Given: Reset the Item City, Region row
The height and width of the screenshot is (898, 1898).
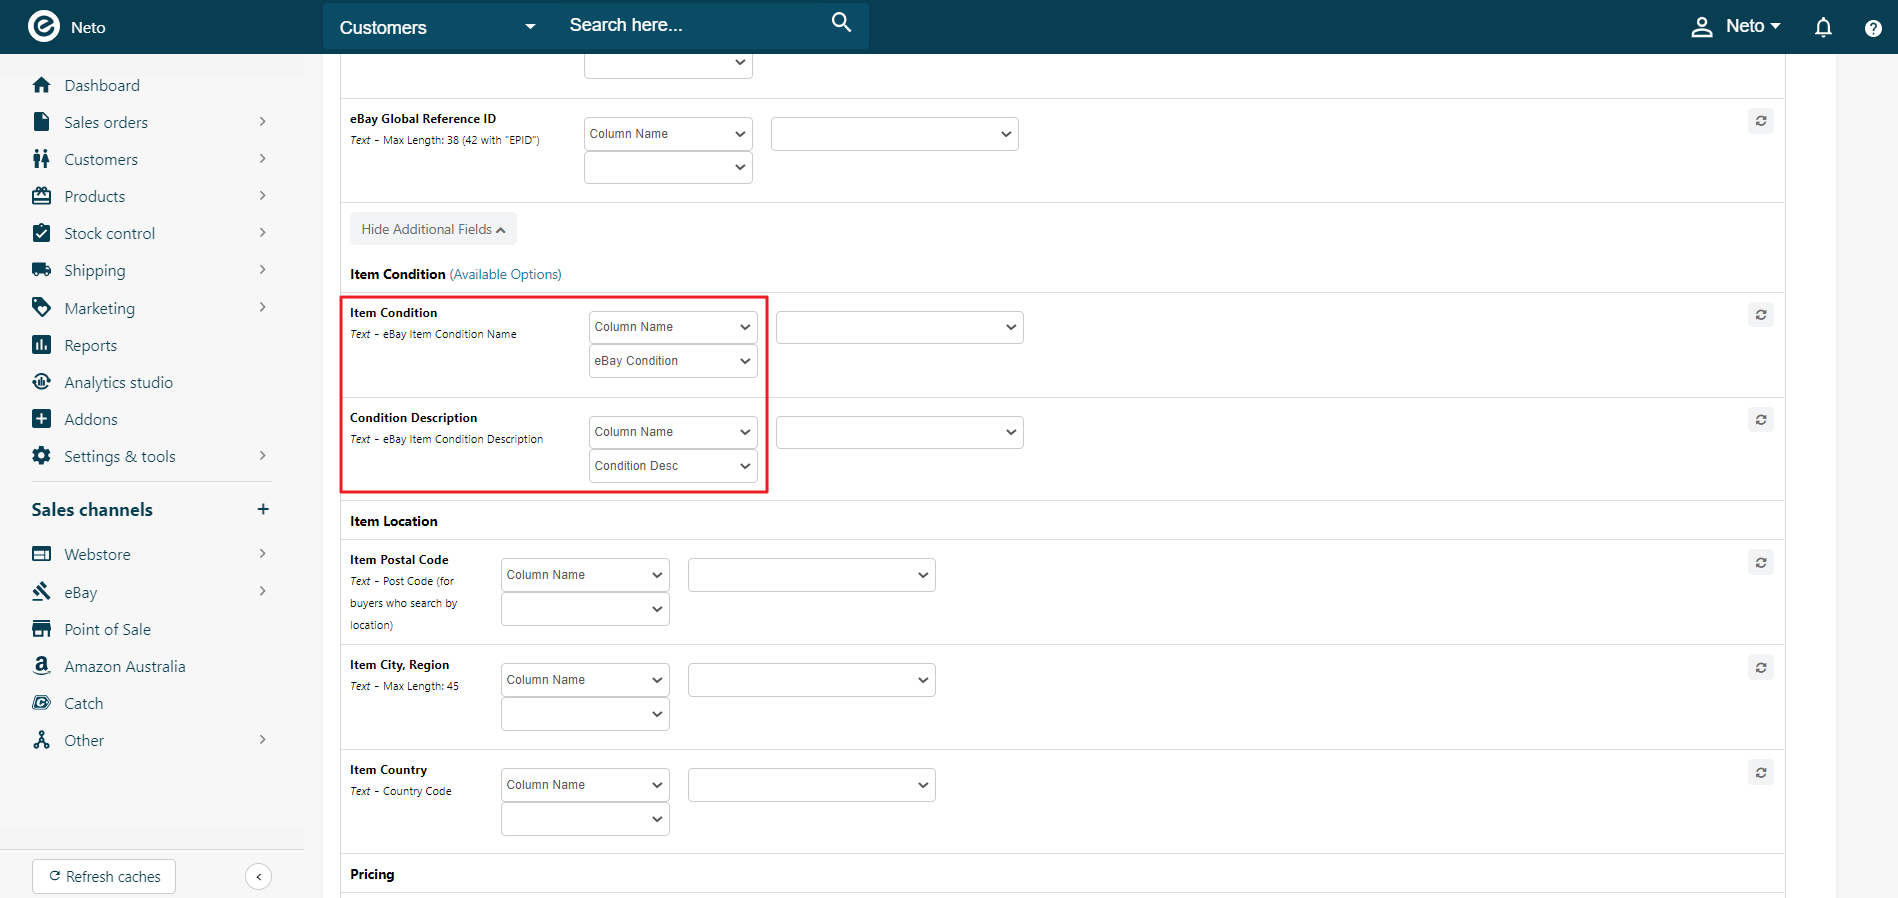Looking at the screenshot, I should point(1761,668).
